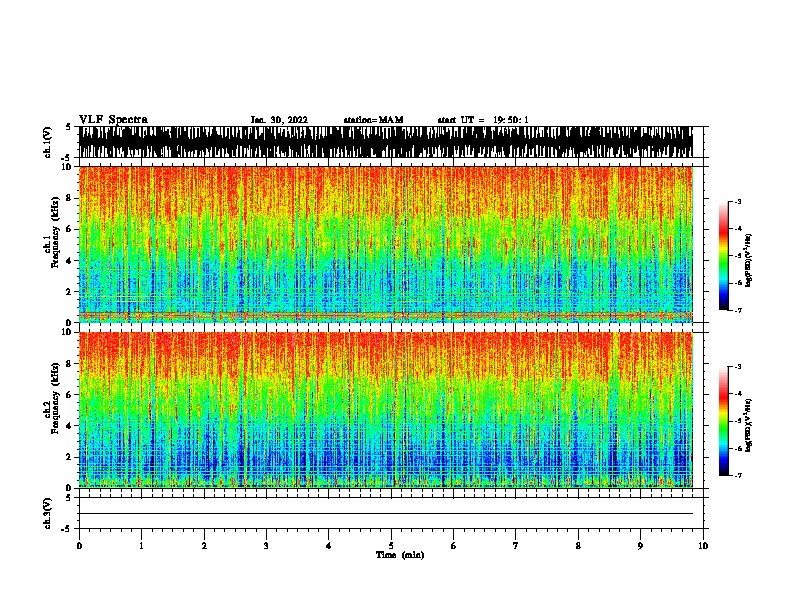
Task: Click the ch.1 spectrogram plot
Action: 386,244
